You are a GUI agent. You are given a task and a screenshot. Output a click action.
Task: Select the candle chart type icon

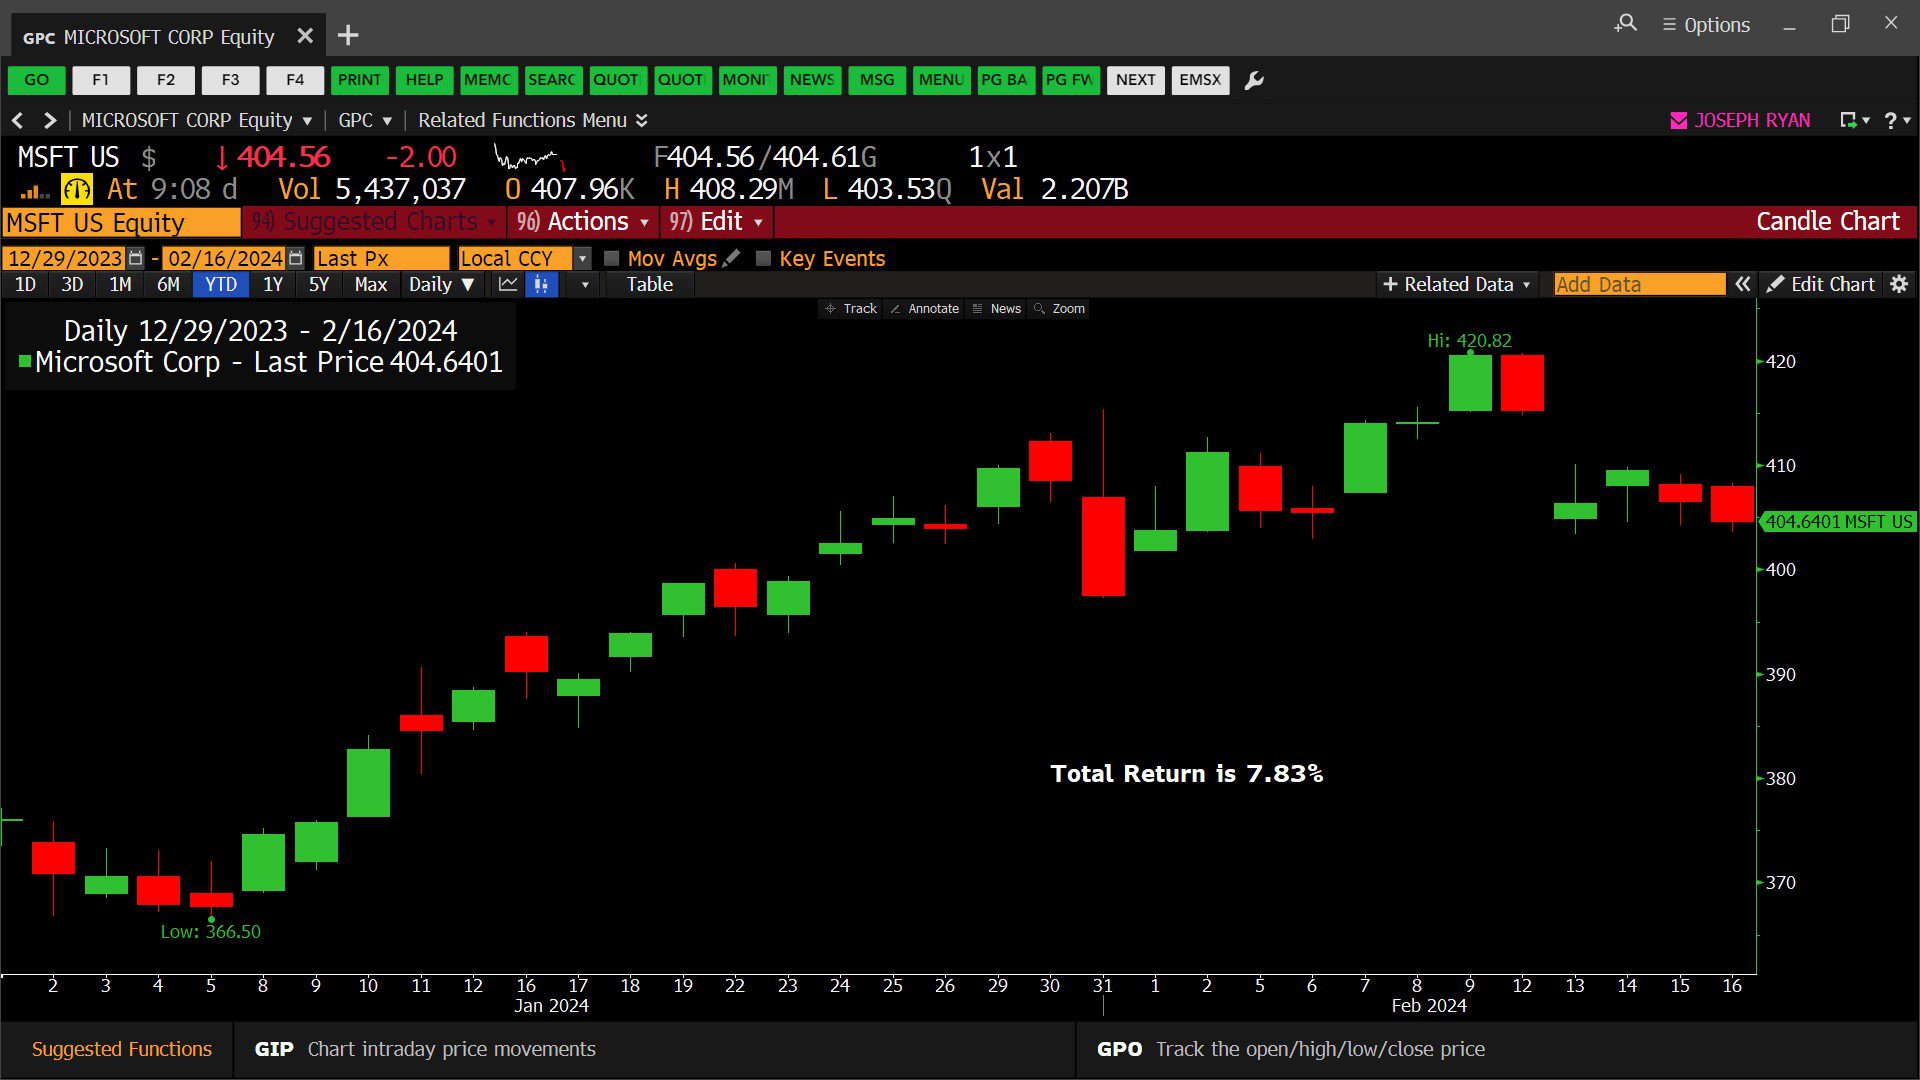coord(541,285)
